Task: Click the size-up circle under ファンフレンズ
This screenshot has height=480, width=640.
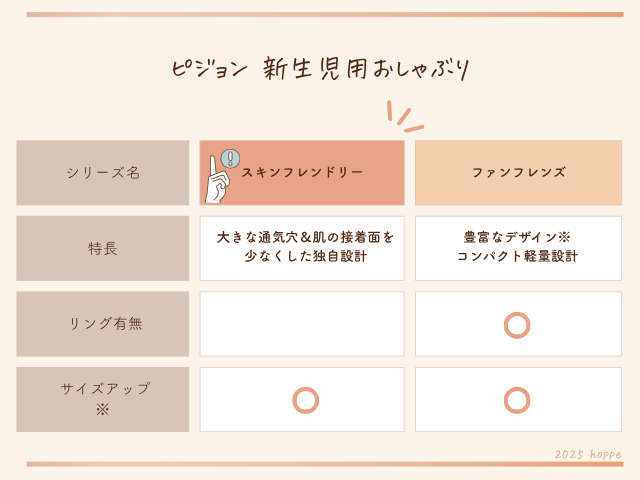Action: click(517, 400)
